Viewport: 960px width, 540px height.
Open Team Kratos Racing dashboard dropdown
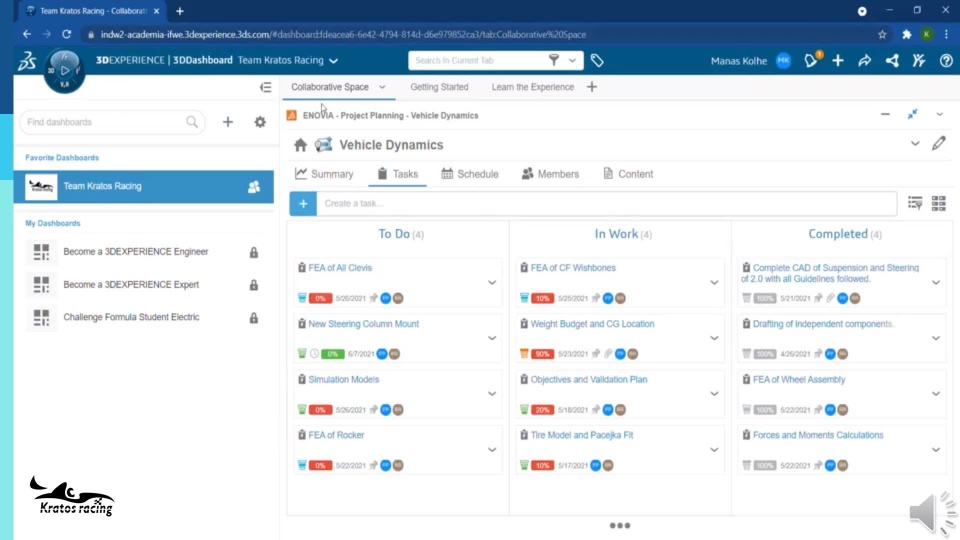pos(334,61)
